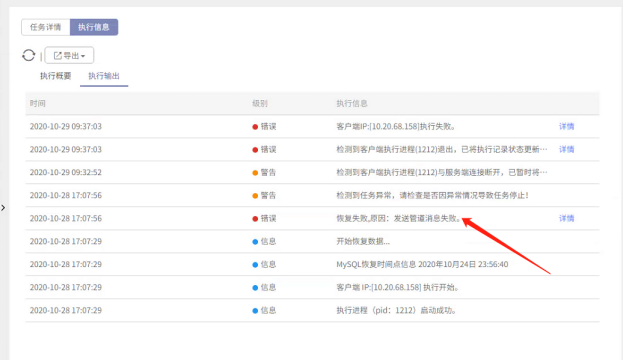Click blue 信息 level of MySQL恢复时间点 row
The width and height of the screenshot is (623, 360).
(x=264, y=264)
